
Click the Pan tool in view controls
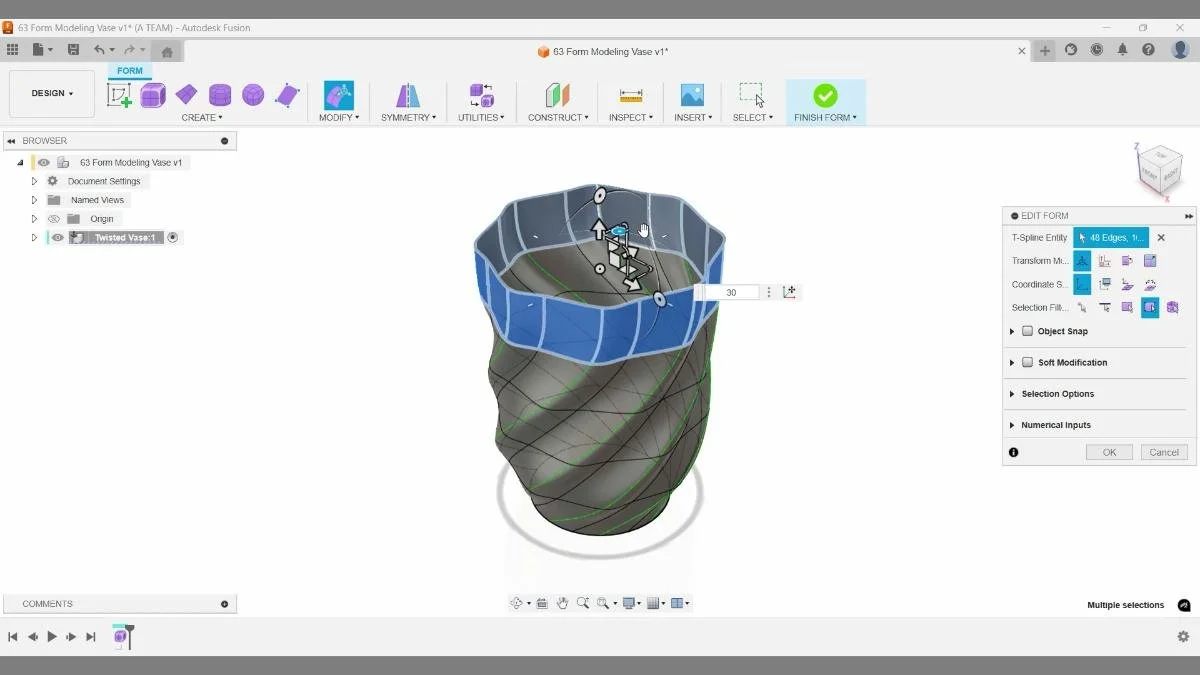pyautogui.click(x=563, y=602)
